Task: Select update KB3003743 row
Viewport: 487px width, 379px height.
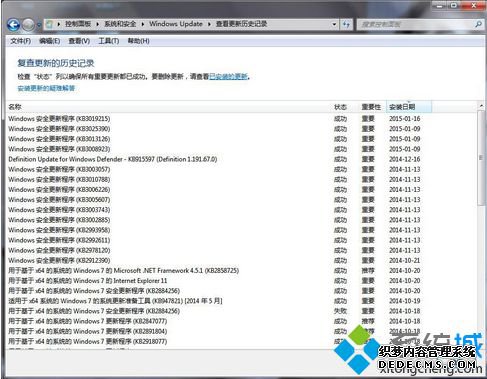Action: [241, 210]
